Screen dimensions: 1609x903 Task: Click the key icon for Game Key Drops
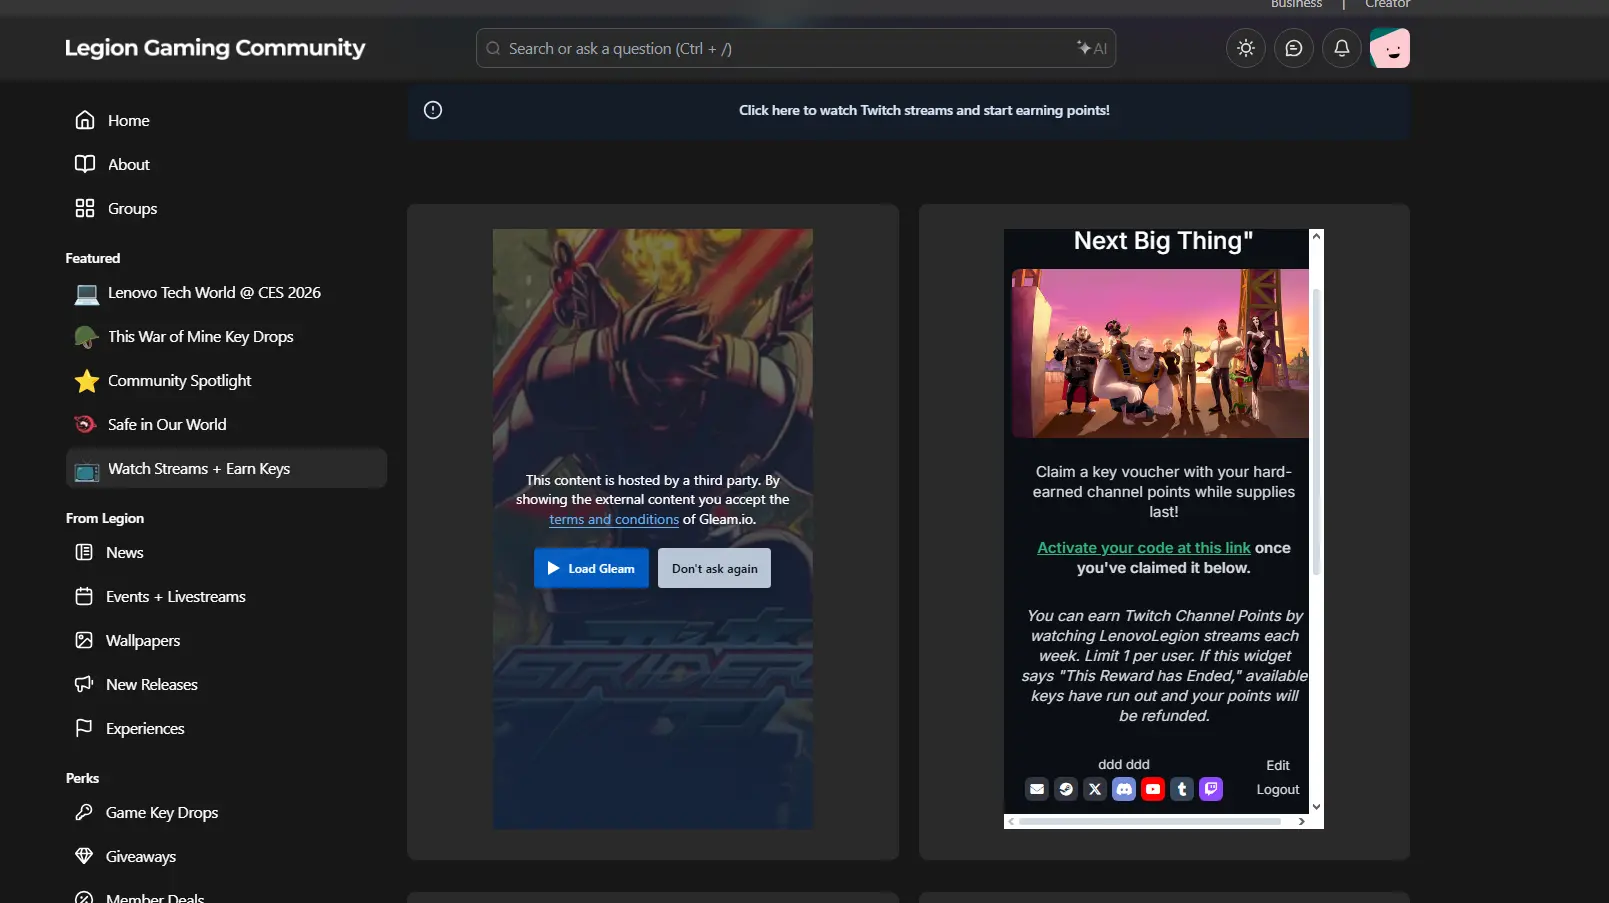coord(84,812)
